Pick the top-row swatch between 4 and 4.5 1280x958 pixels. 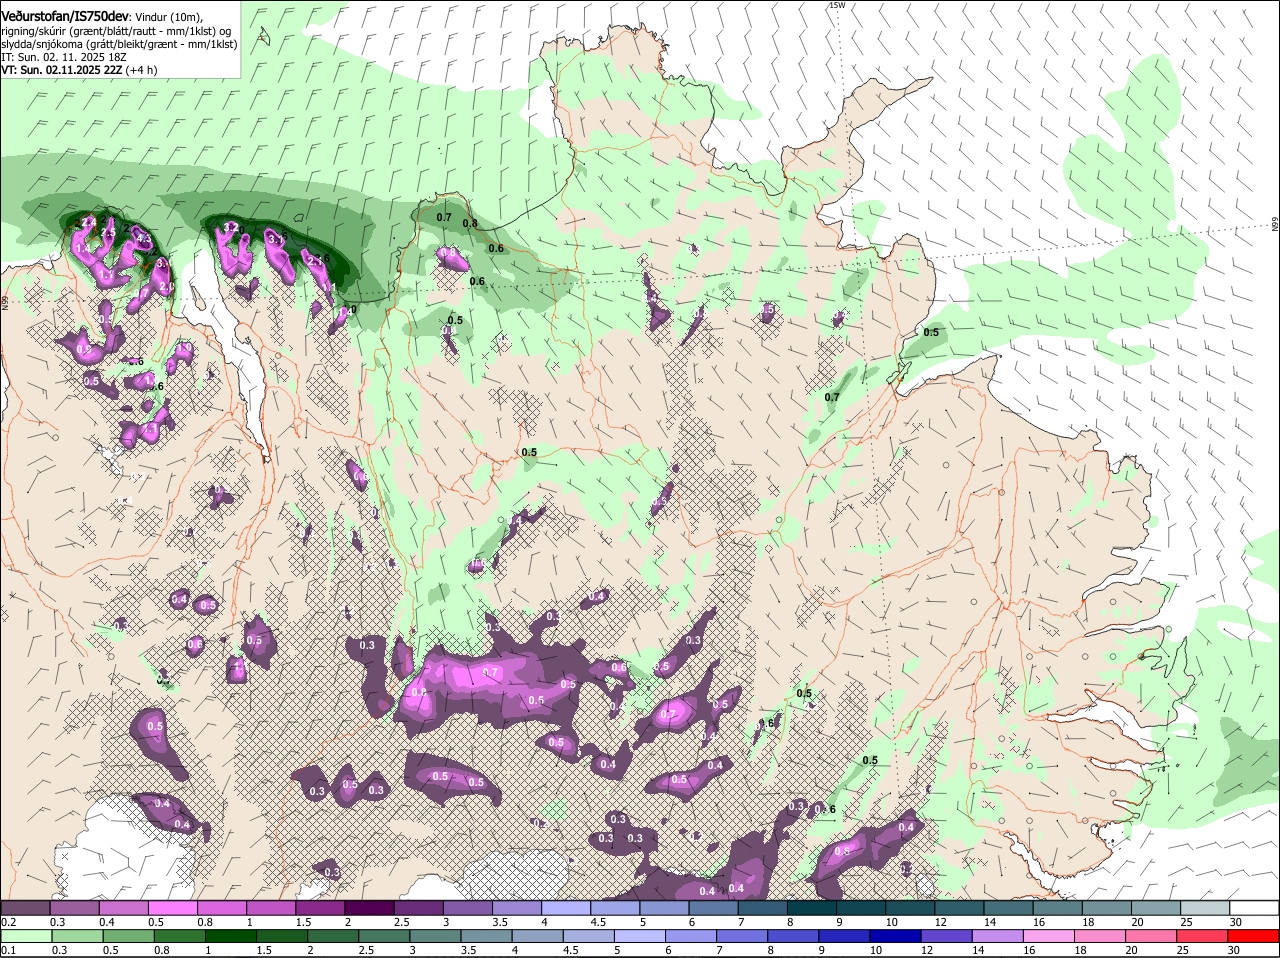pyautogui.click(x=566, y=907)
